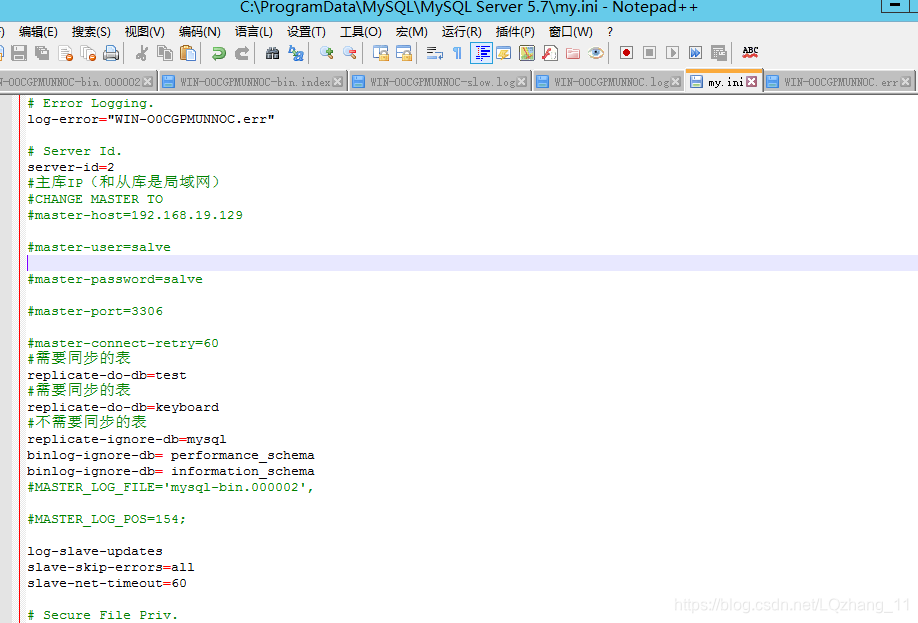918x623 pixels.
Task: Open the 编码(N) menu
Action: point(200,32)
